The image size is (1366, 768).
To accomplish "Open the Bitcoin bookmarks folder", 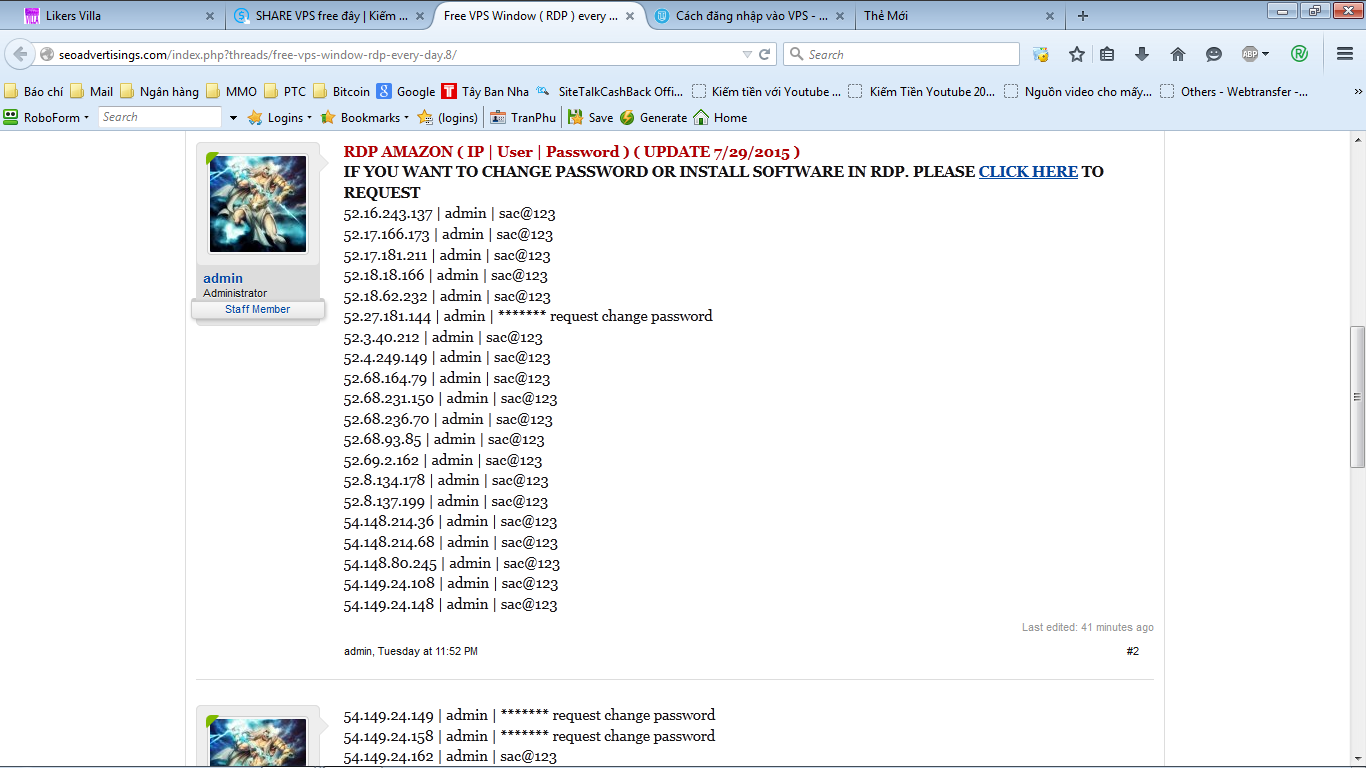I will pyautogui.click(x=342, y=91).
